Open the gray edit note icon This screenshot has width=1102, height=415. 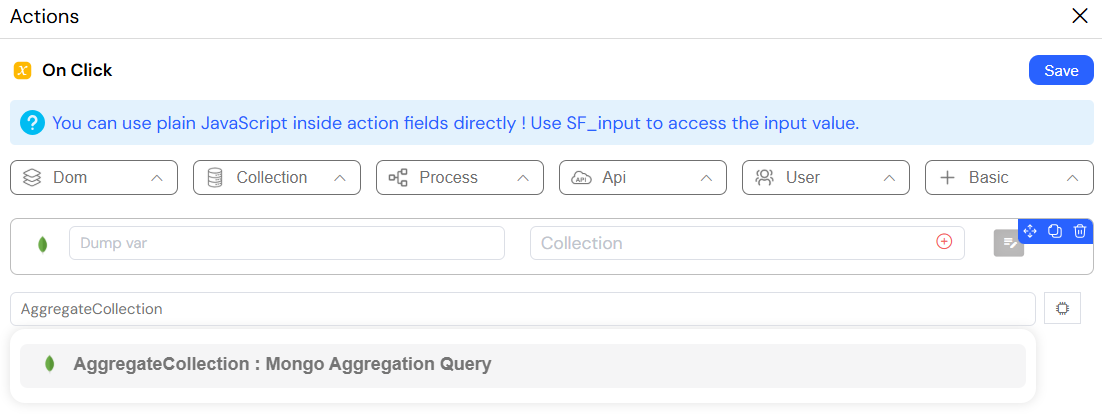point(1009,243)
